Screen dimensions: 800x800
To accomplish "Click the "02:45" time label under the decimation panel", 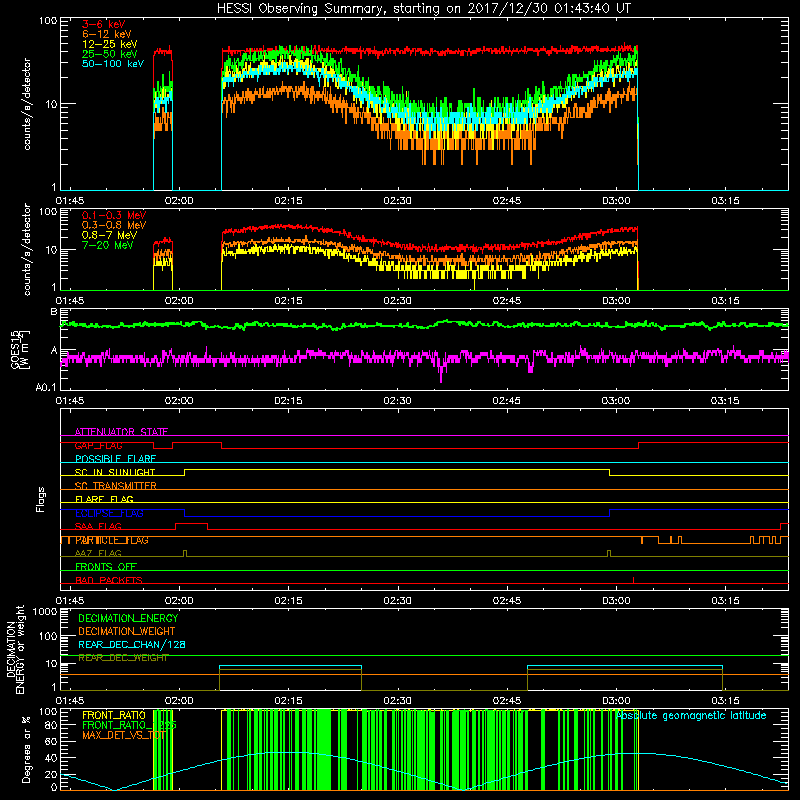I will [507, 701].
